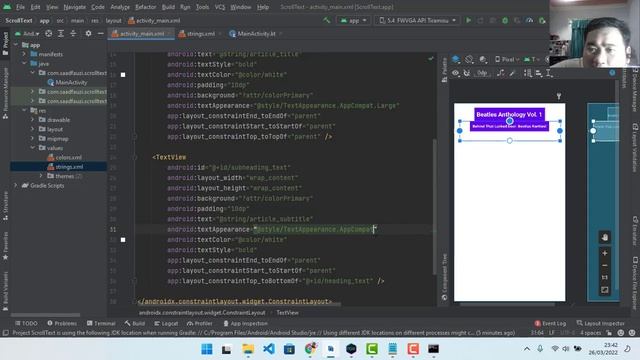
Task: Open the 5.4 FWVGA device dropdown
Action: pos(416,20)
